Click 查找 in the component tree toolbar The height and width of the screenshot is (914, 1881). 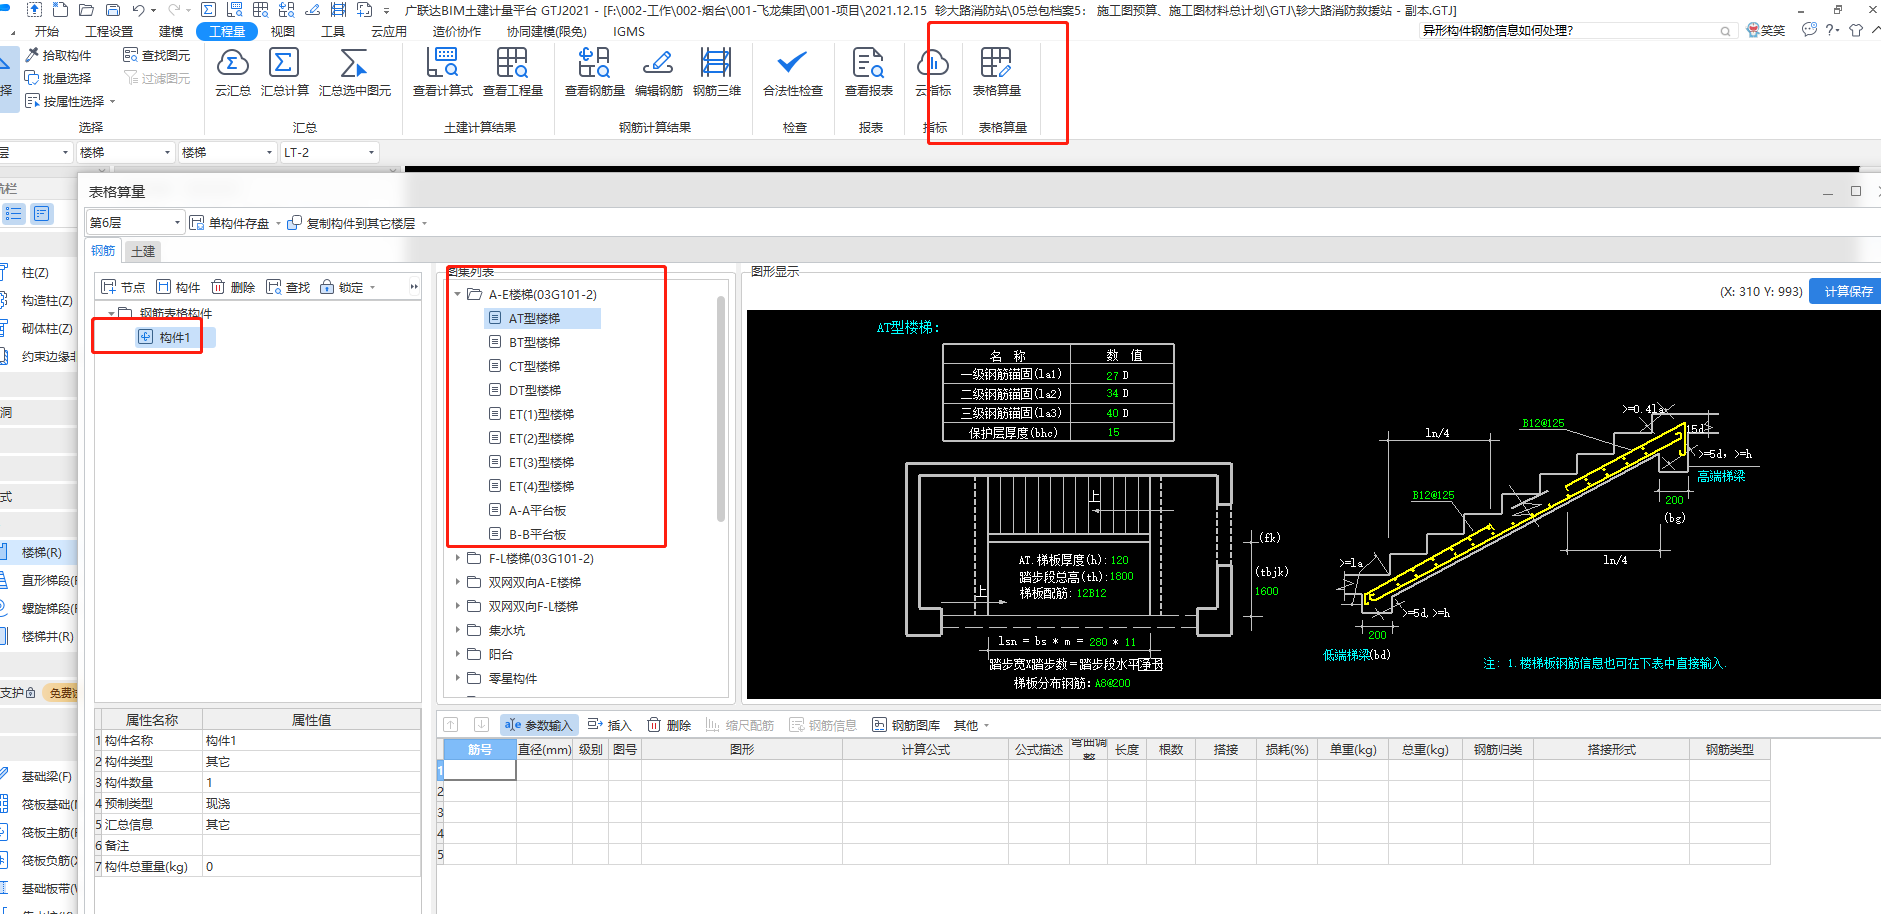click(288, 287)
